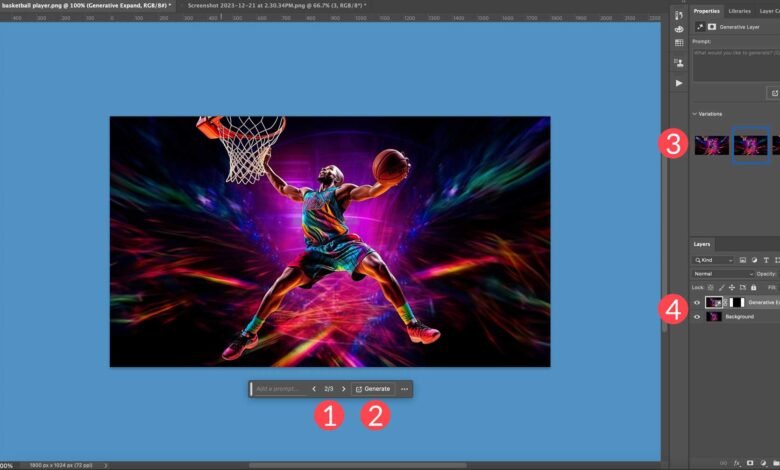Filter layers by shape icon
Image resolution: width=780 pixels, height=470 pixels.
[777, 260]
